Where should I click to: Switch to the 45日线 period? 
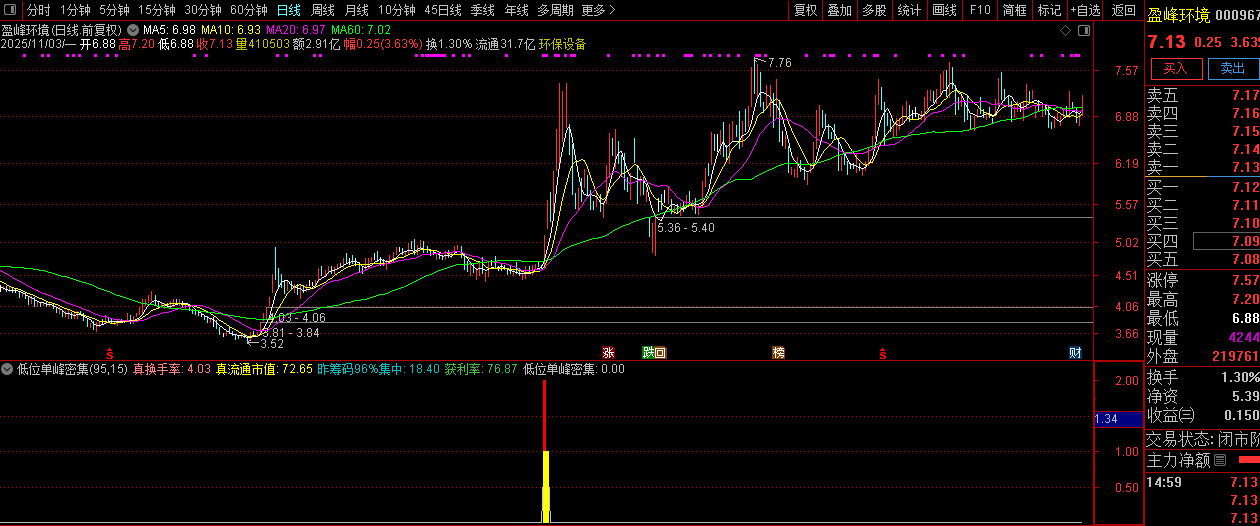click(443, 10)
